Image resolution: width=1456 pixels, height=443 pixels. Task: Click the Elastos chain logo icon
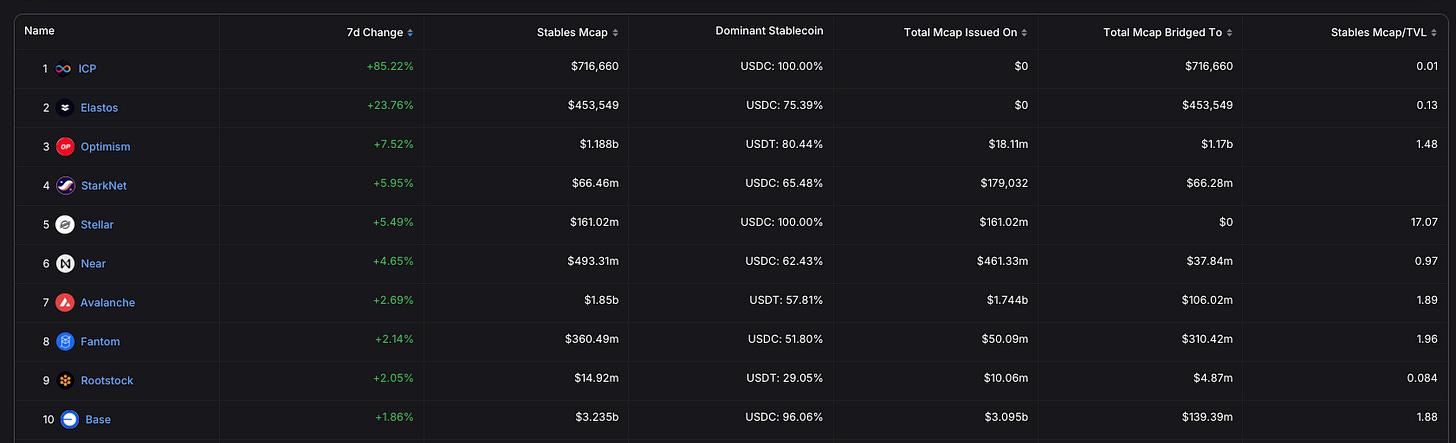[x=65, y=108]
